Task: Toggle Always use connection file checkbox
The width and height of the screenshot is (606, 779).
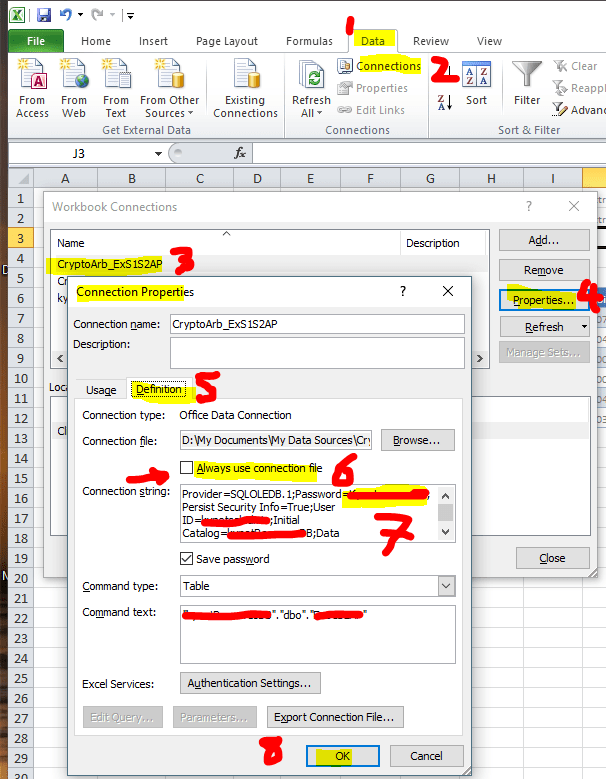Action: click(186, 467)
